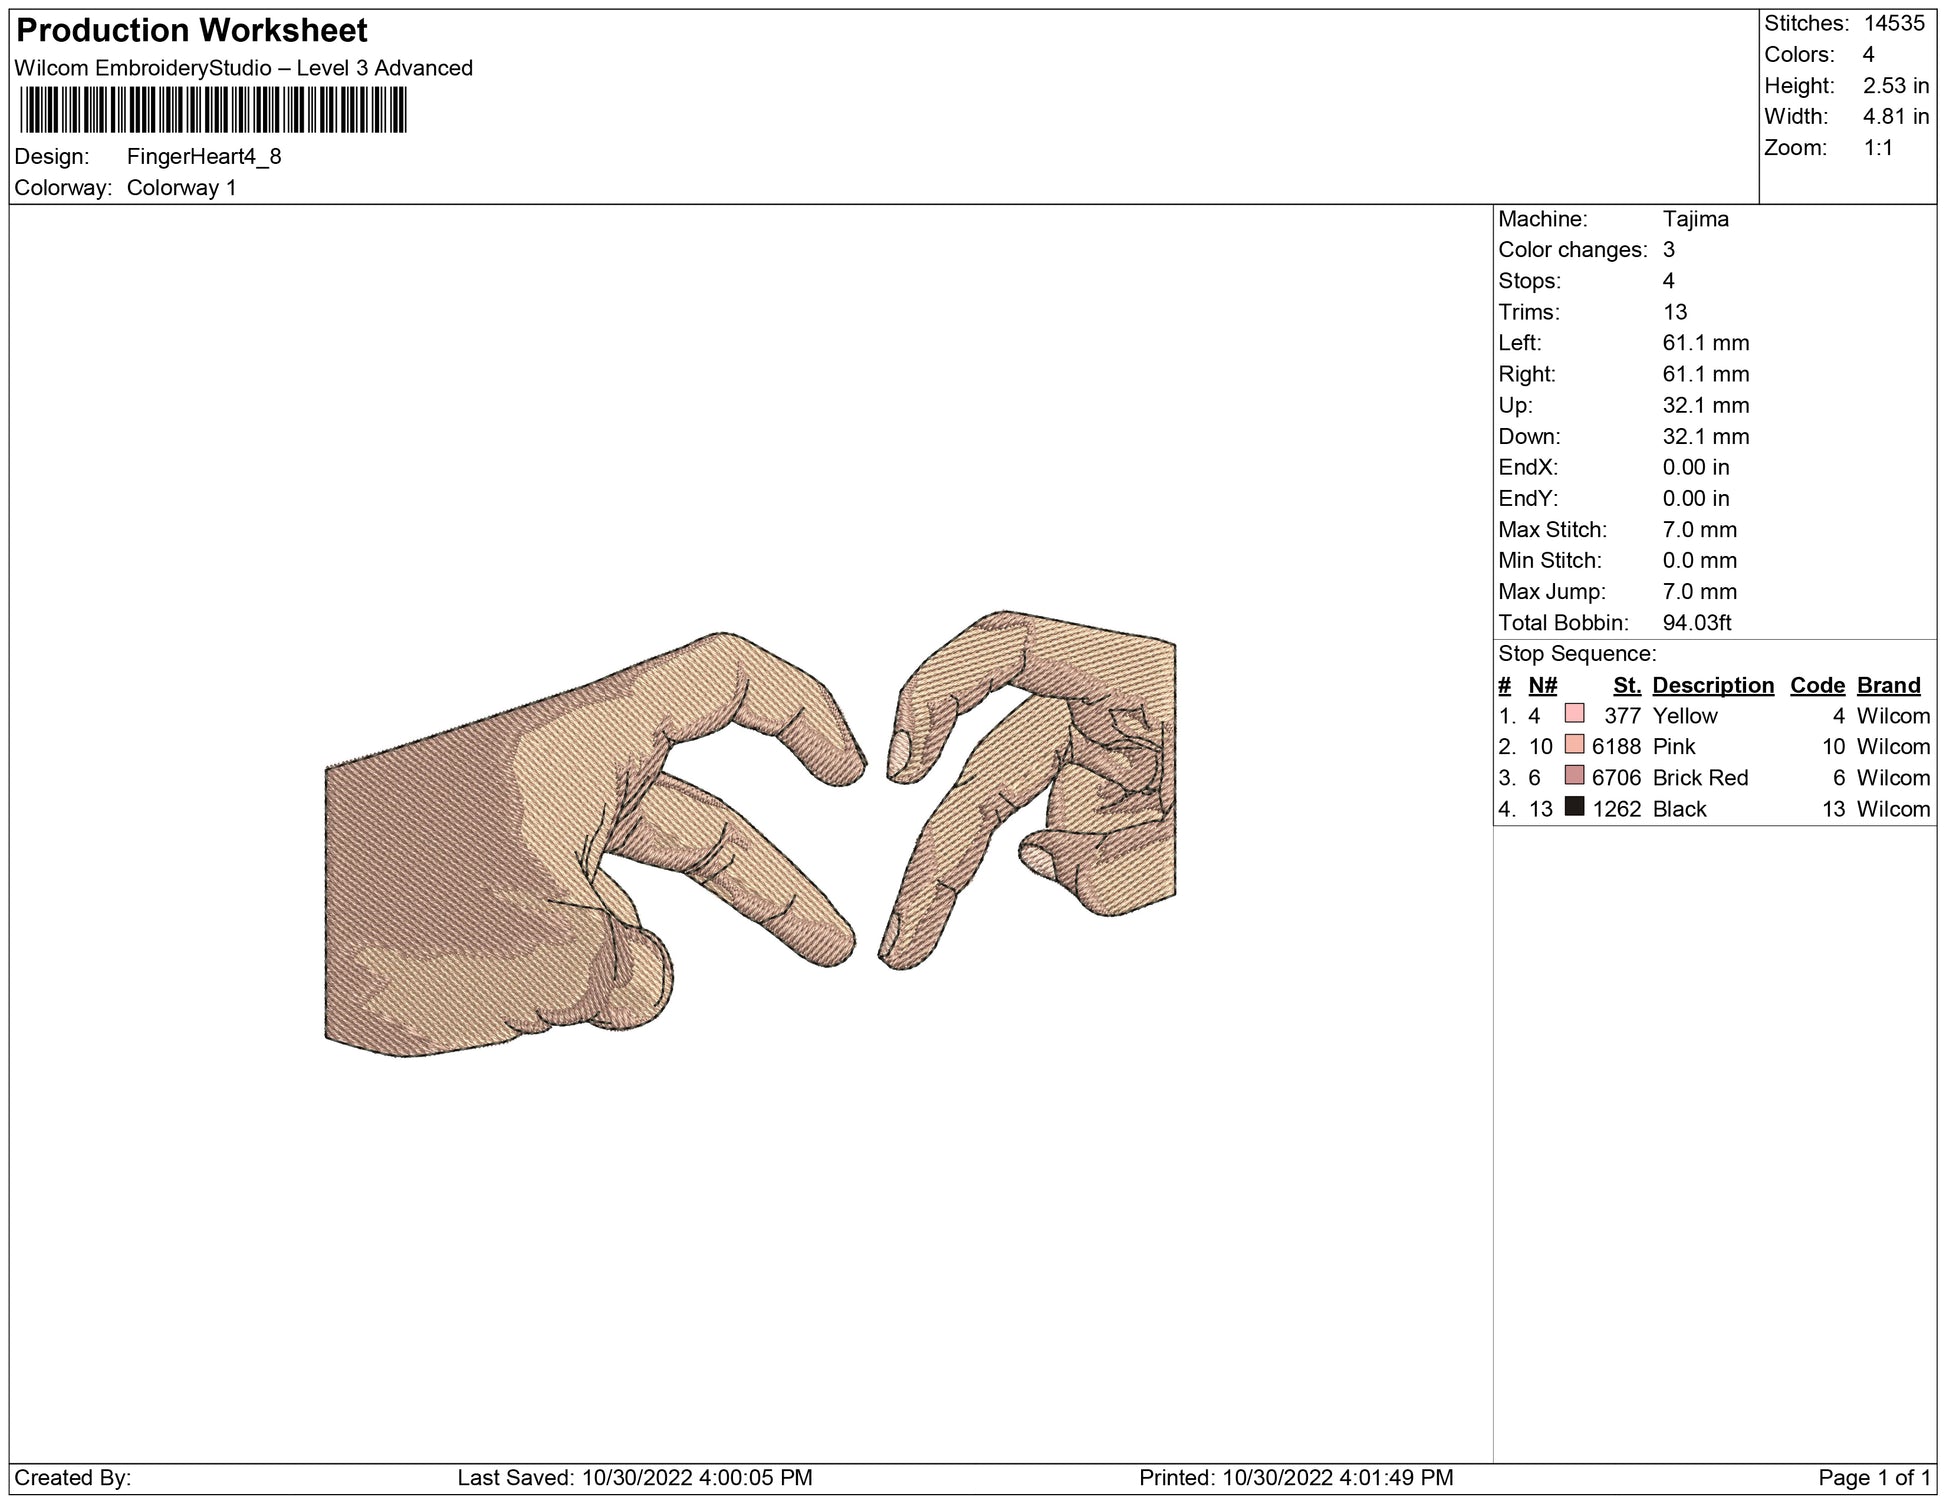Click the Production Worksheet title

tap(192, 31)
